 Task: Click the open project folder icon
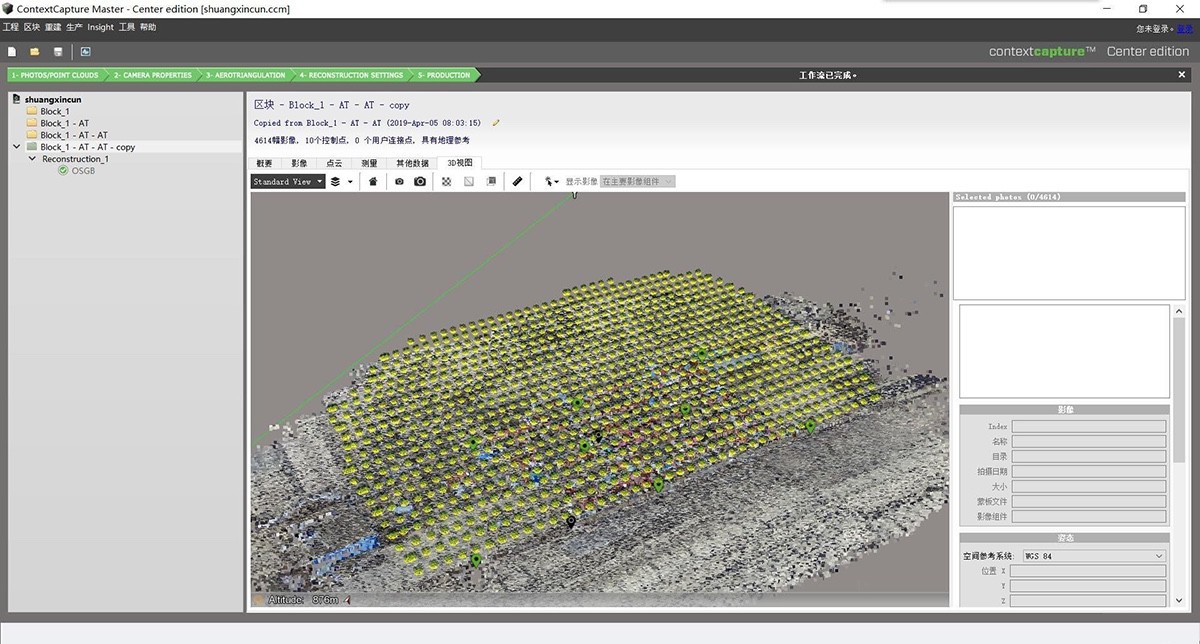point(33,51)
